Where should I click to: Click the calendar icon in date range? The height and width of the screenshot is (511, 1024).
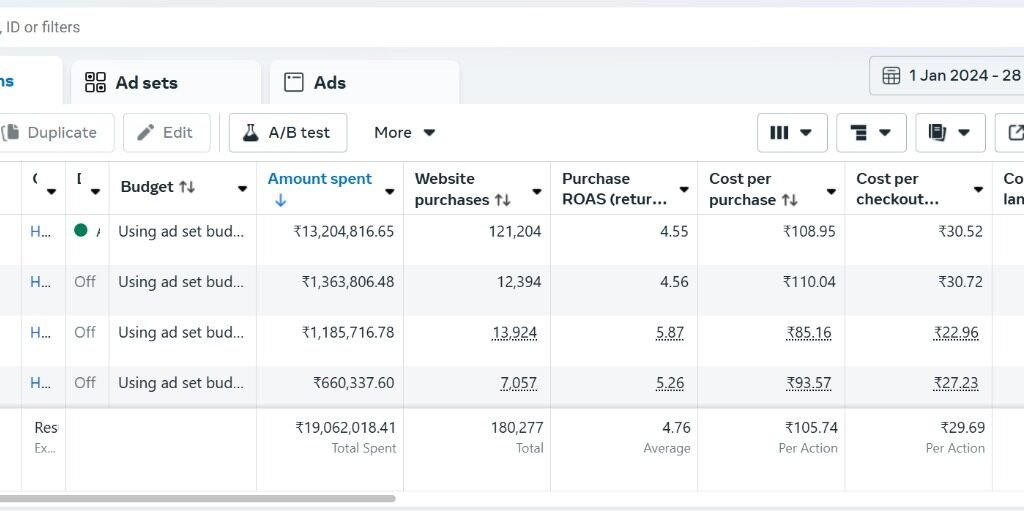click(x=891, y=76)
